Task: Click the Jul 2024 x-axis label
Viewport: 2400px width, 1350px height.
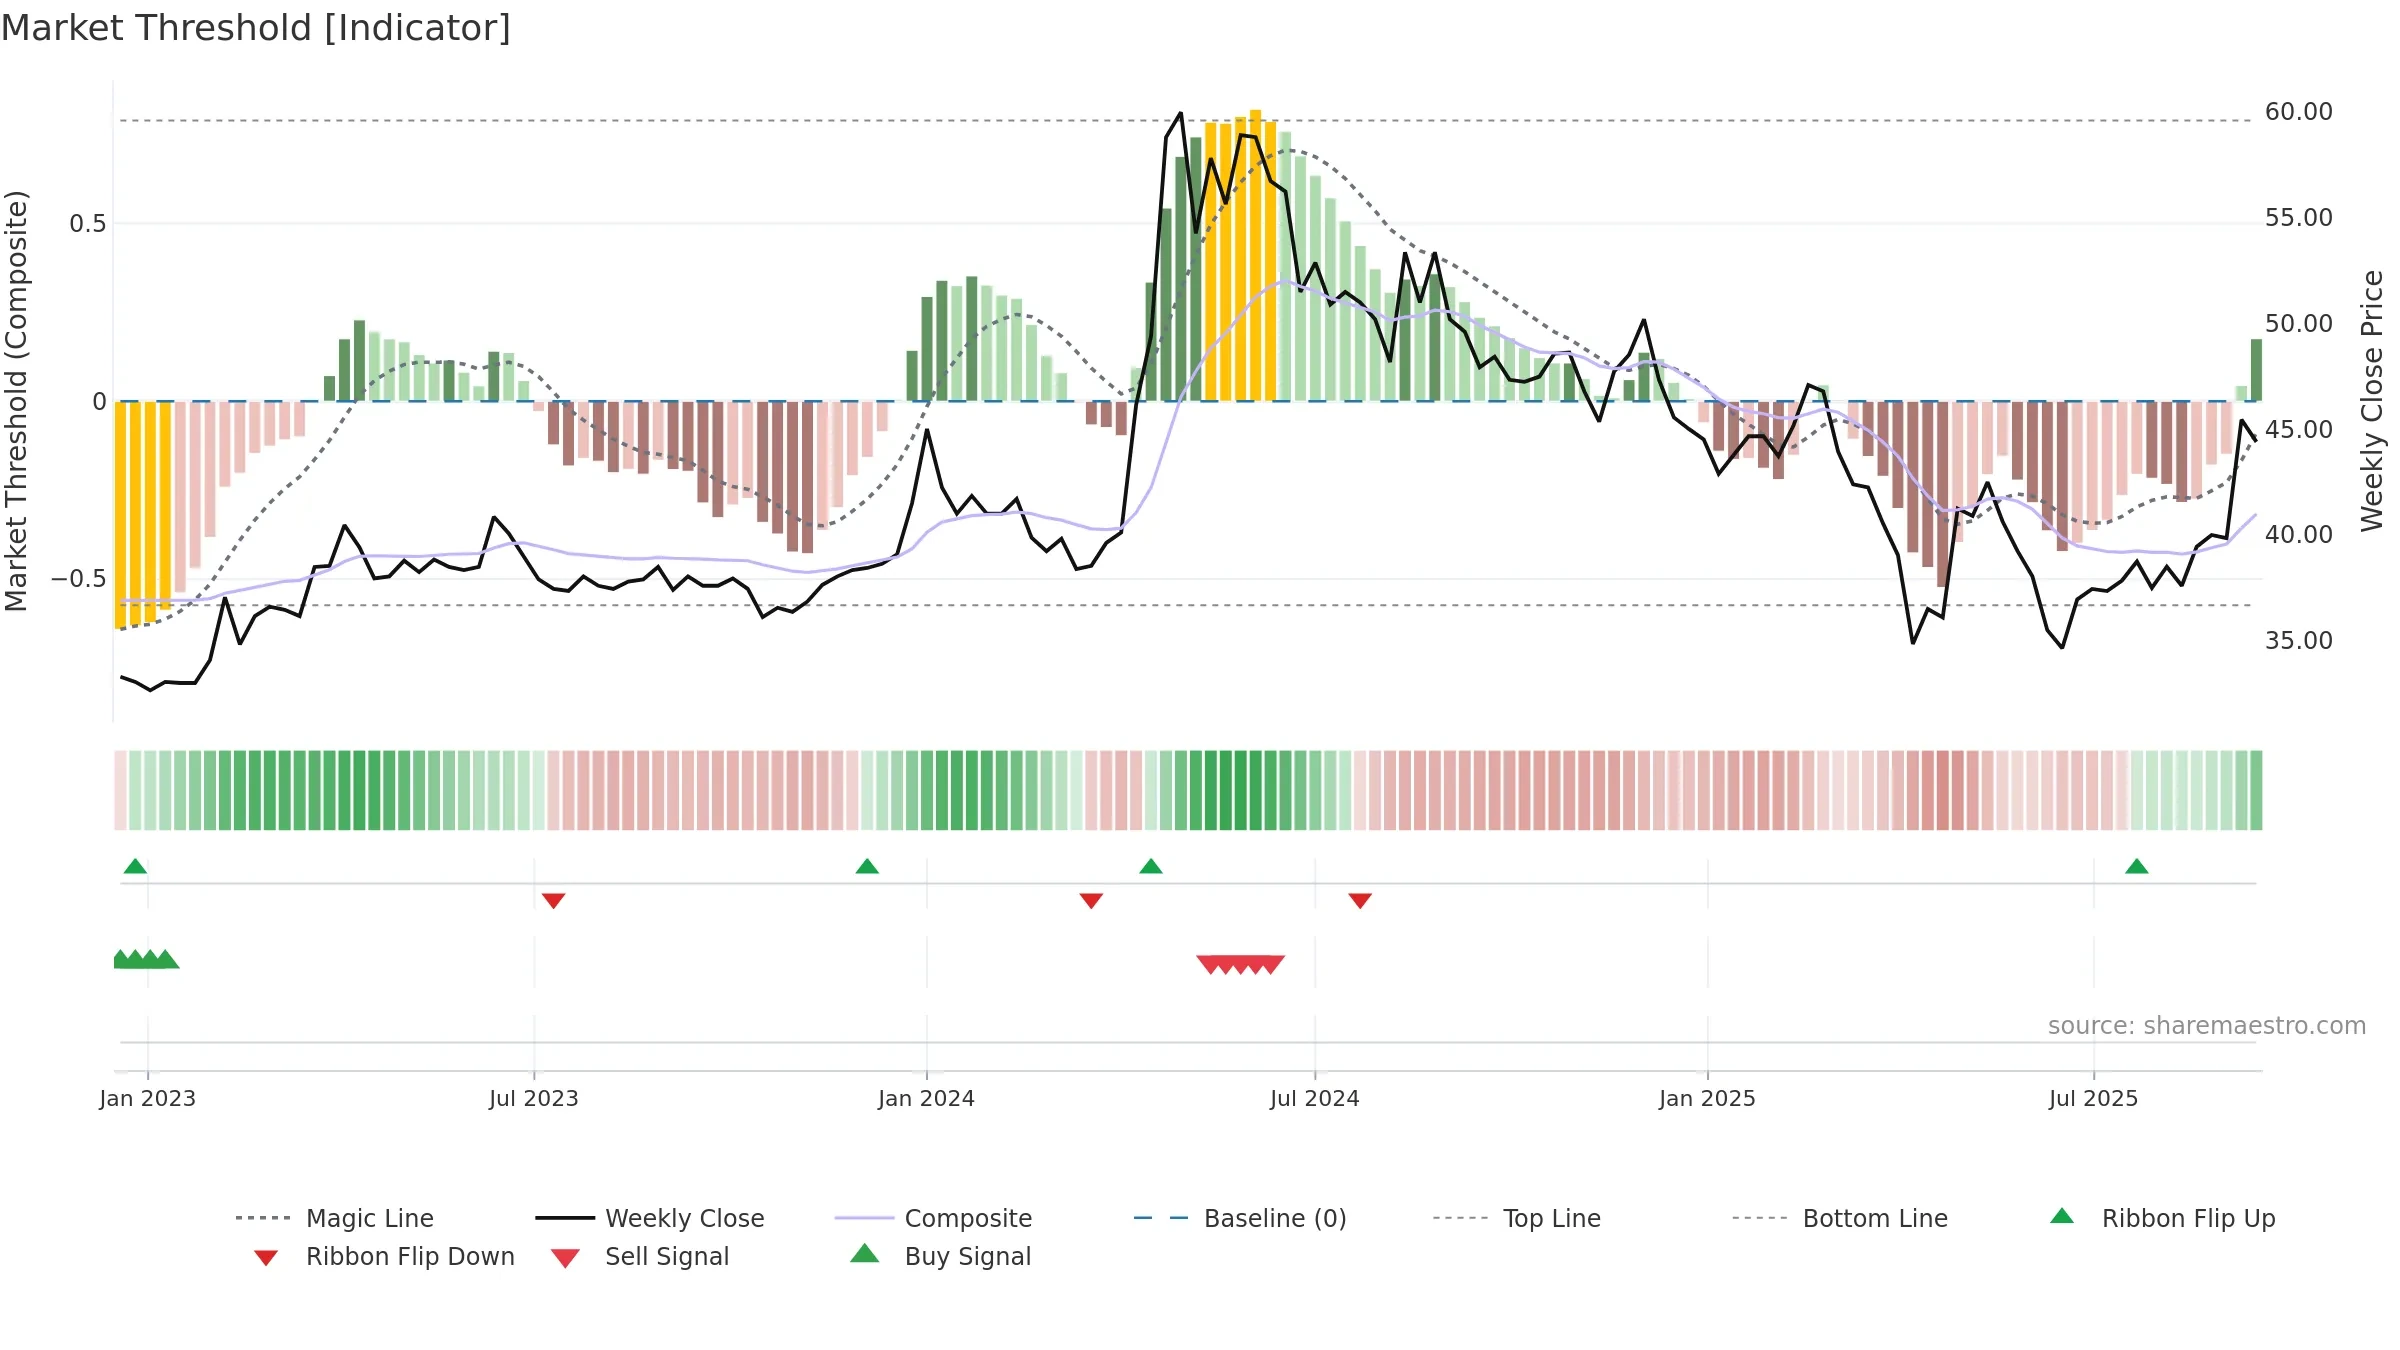Action: [1315, 1098]
